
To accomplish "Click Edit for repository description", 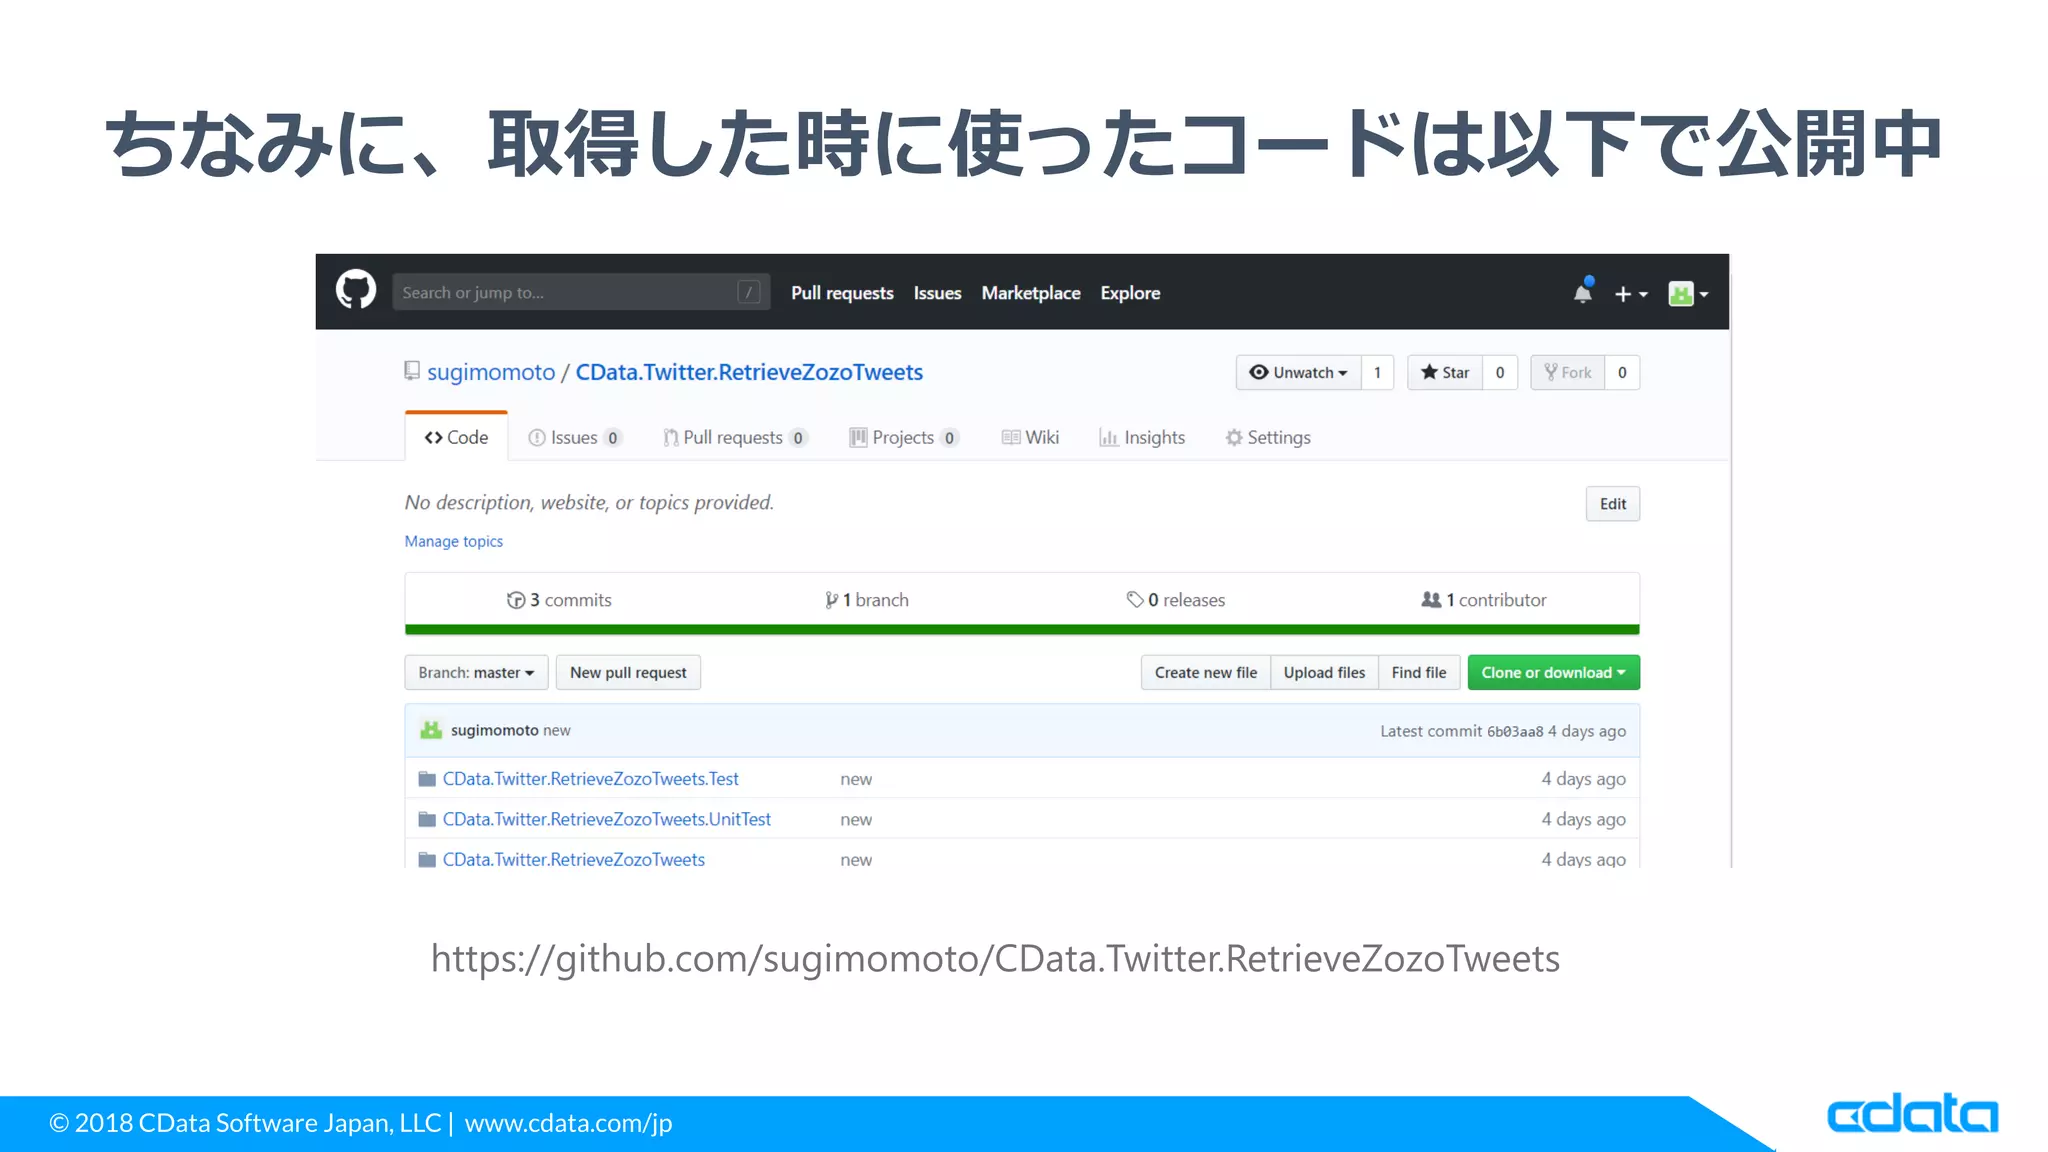I will tap(1612, 504).
